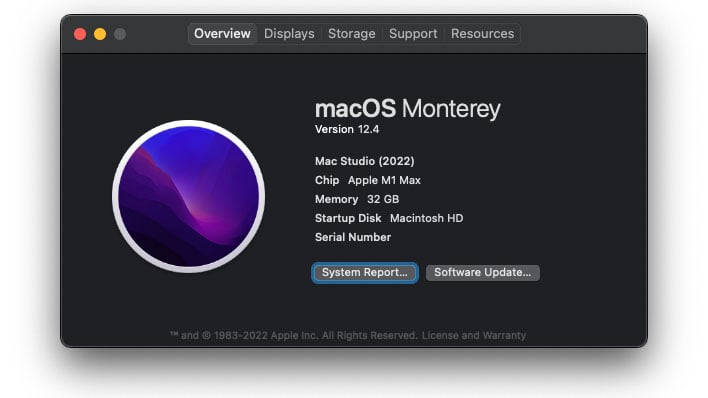Click the Macintosh HD startup disk value
The height and width of the screenshot is (398, 708).
coord(426,218)
